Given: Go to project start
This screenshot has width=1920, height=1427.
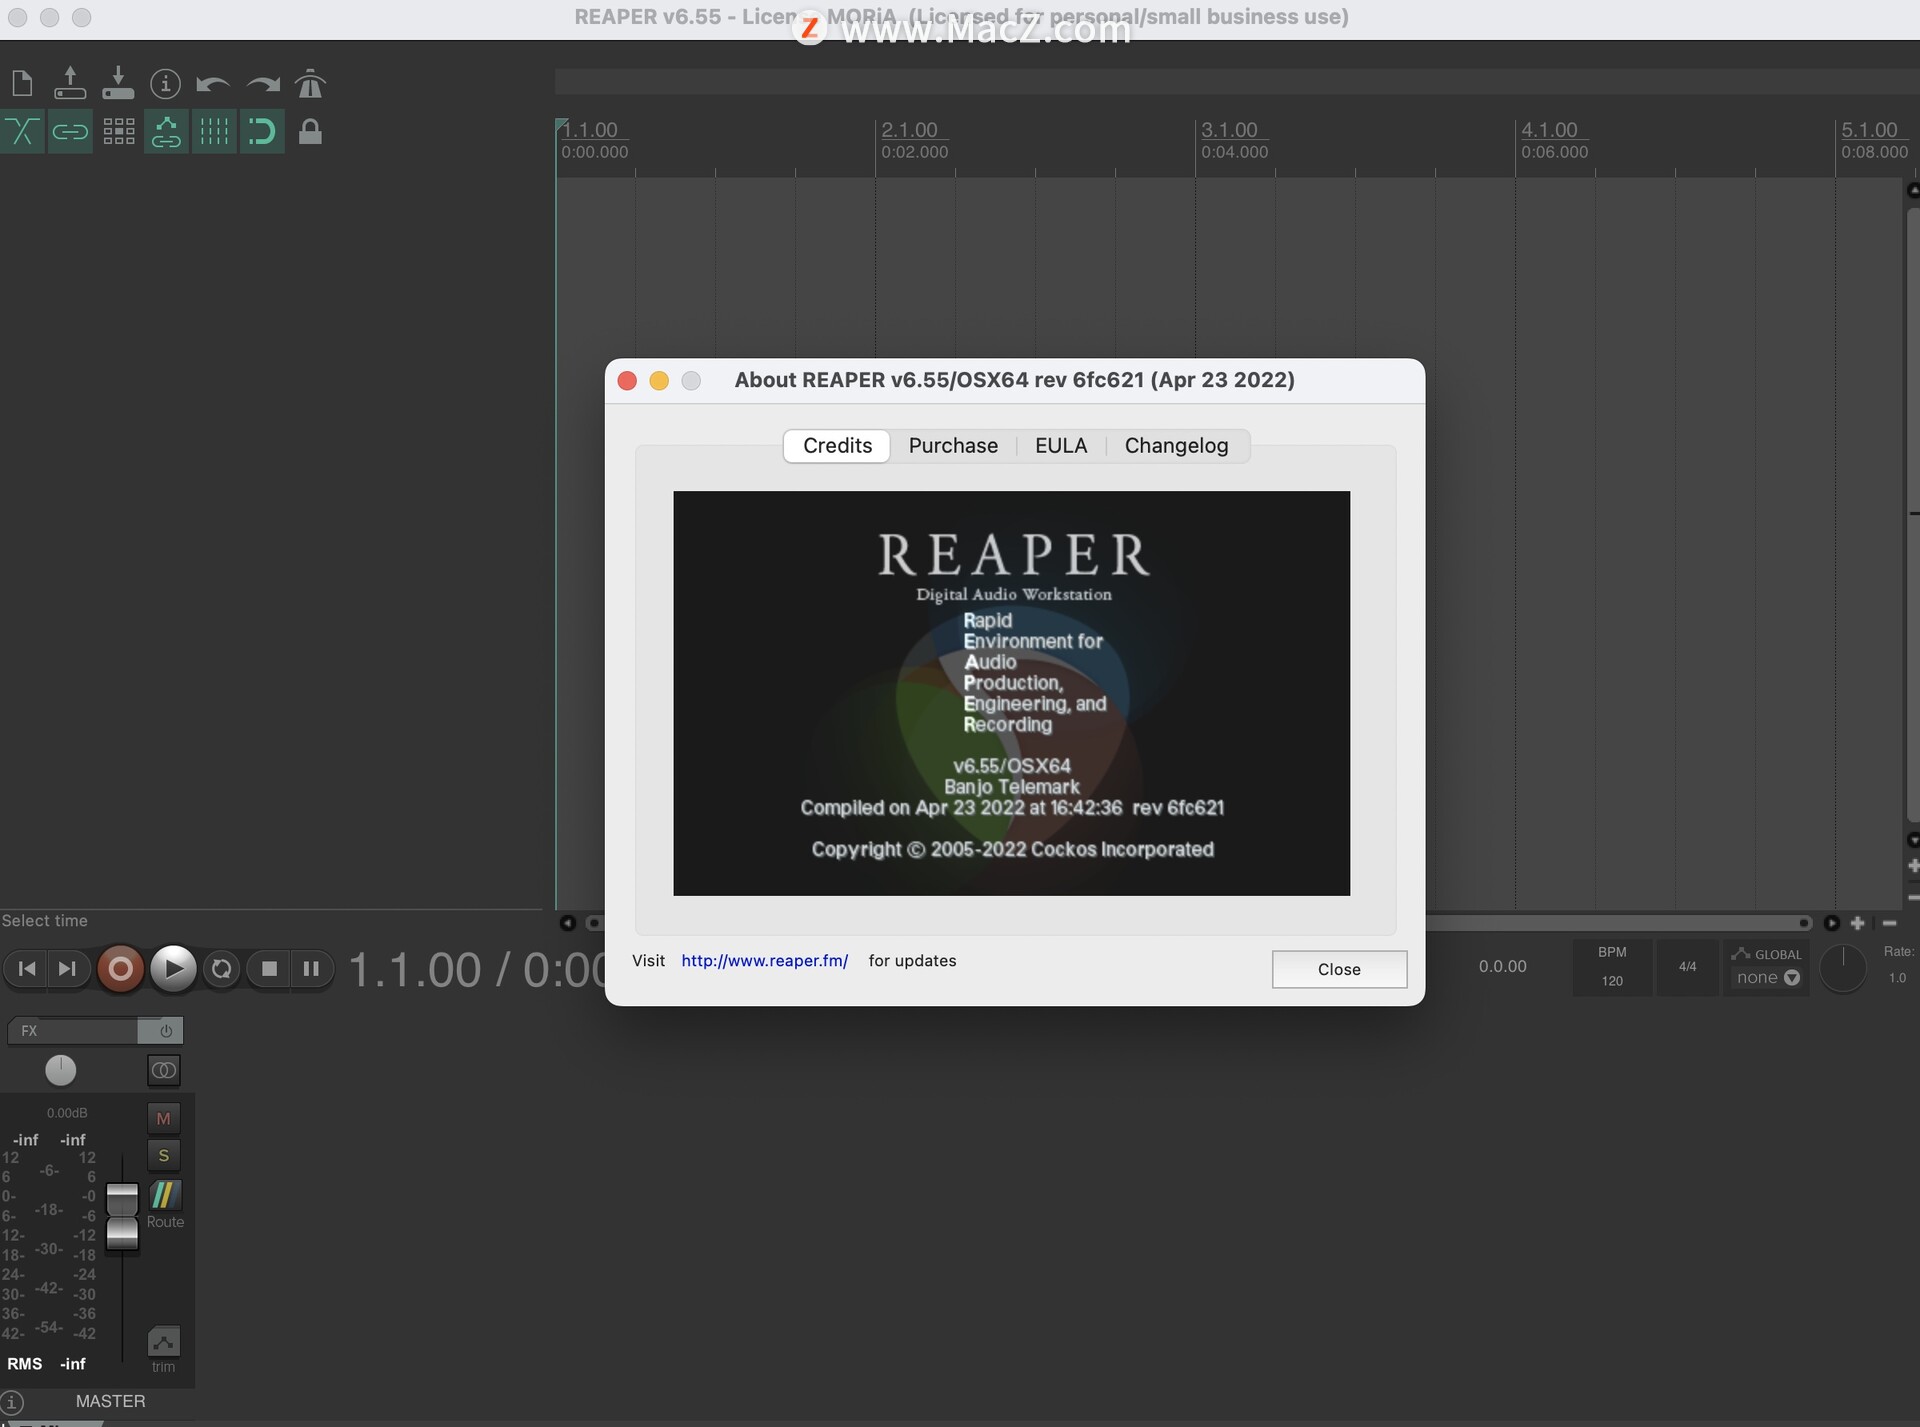Looking at the screenshot, I should [27, 969].
